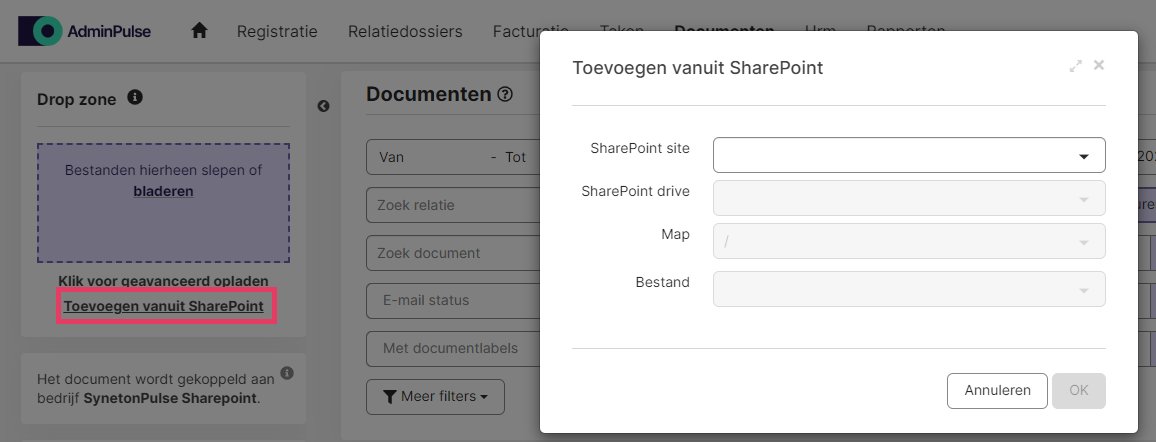Image resolution: width=1156 pixels, height=442 pixels.
Task: Open the Relatiedossiers menu
Action: (405, 32)
